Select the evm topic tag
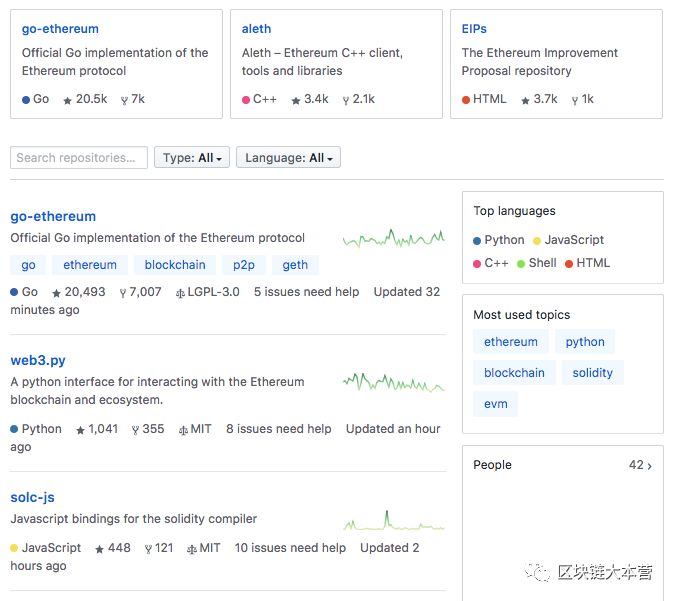 (x=496, y=404)
